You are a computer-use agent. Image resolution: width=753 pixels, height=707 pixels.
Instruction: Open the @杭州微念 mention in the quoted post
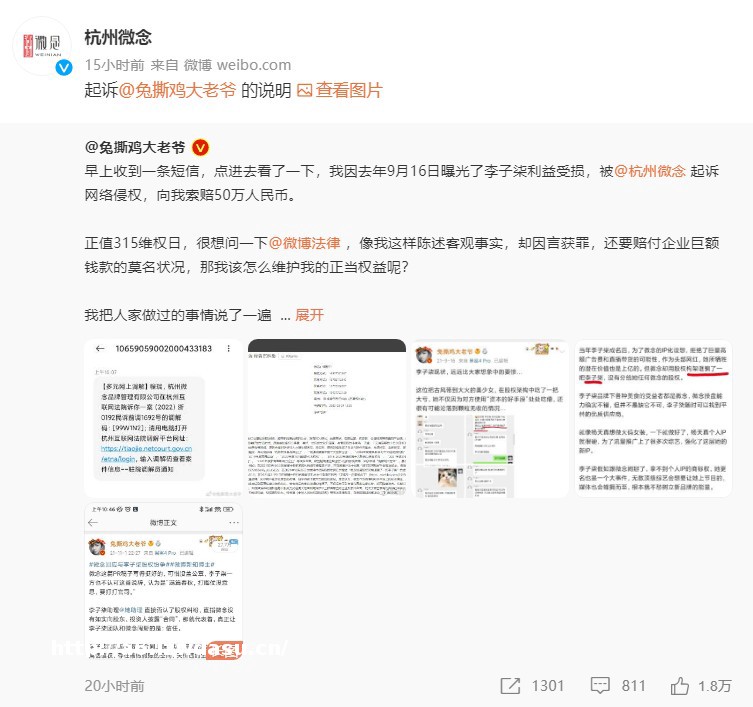(650, 171)
